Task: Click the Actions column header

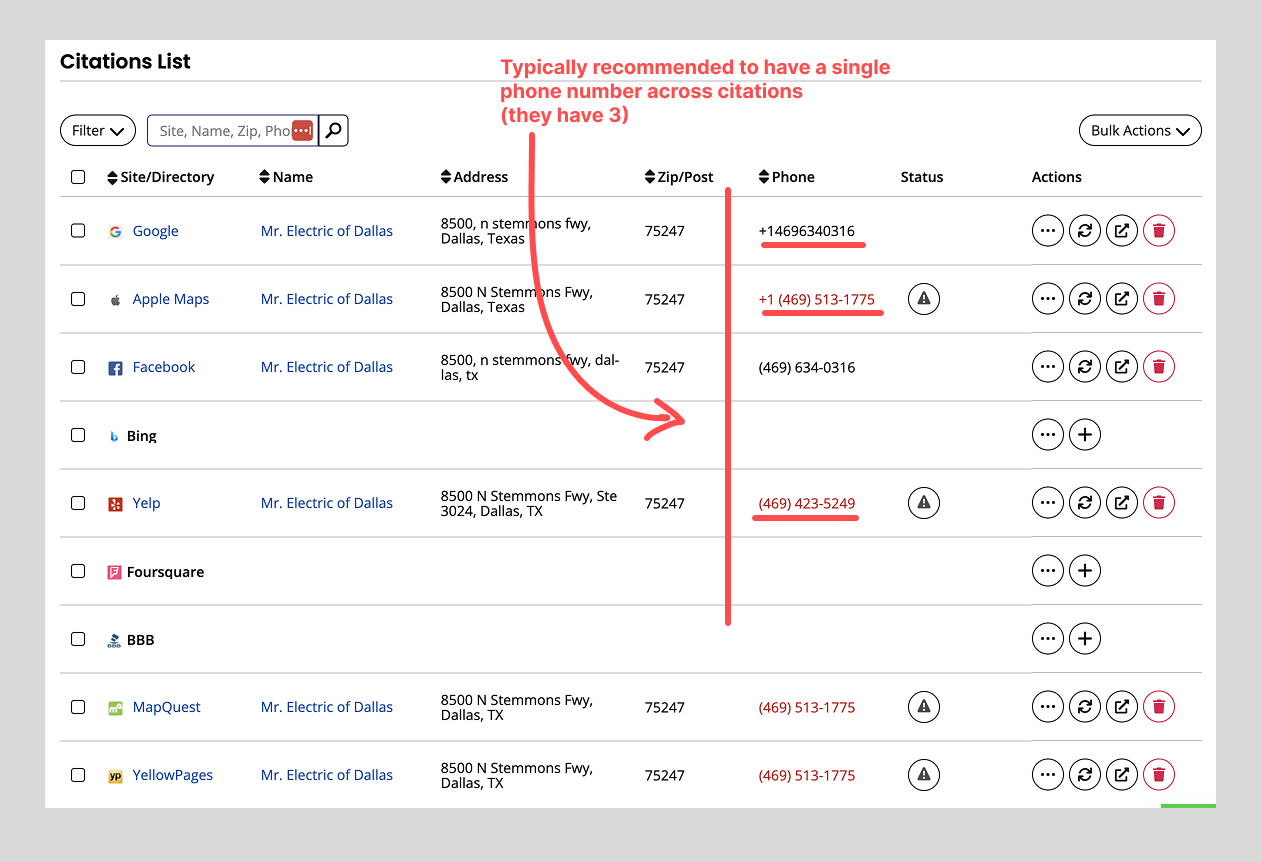Action: point(1057,177)
